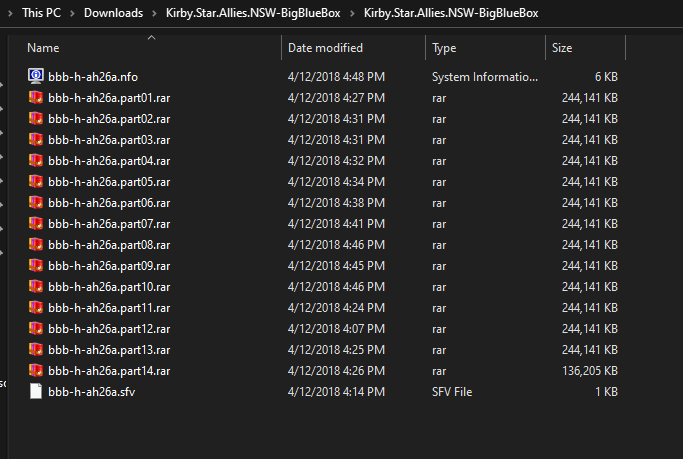Select file name bbb-h-ah26a.part02.rar
Image resolution: width=683 pixels, height=459 pixels.
click(x=109, y=119)
